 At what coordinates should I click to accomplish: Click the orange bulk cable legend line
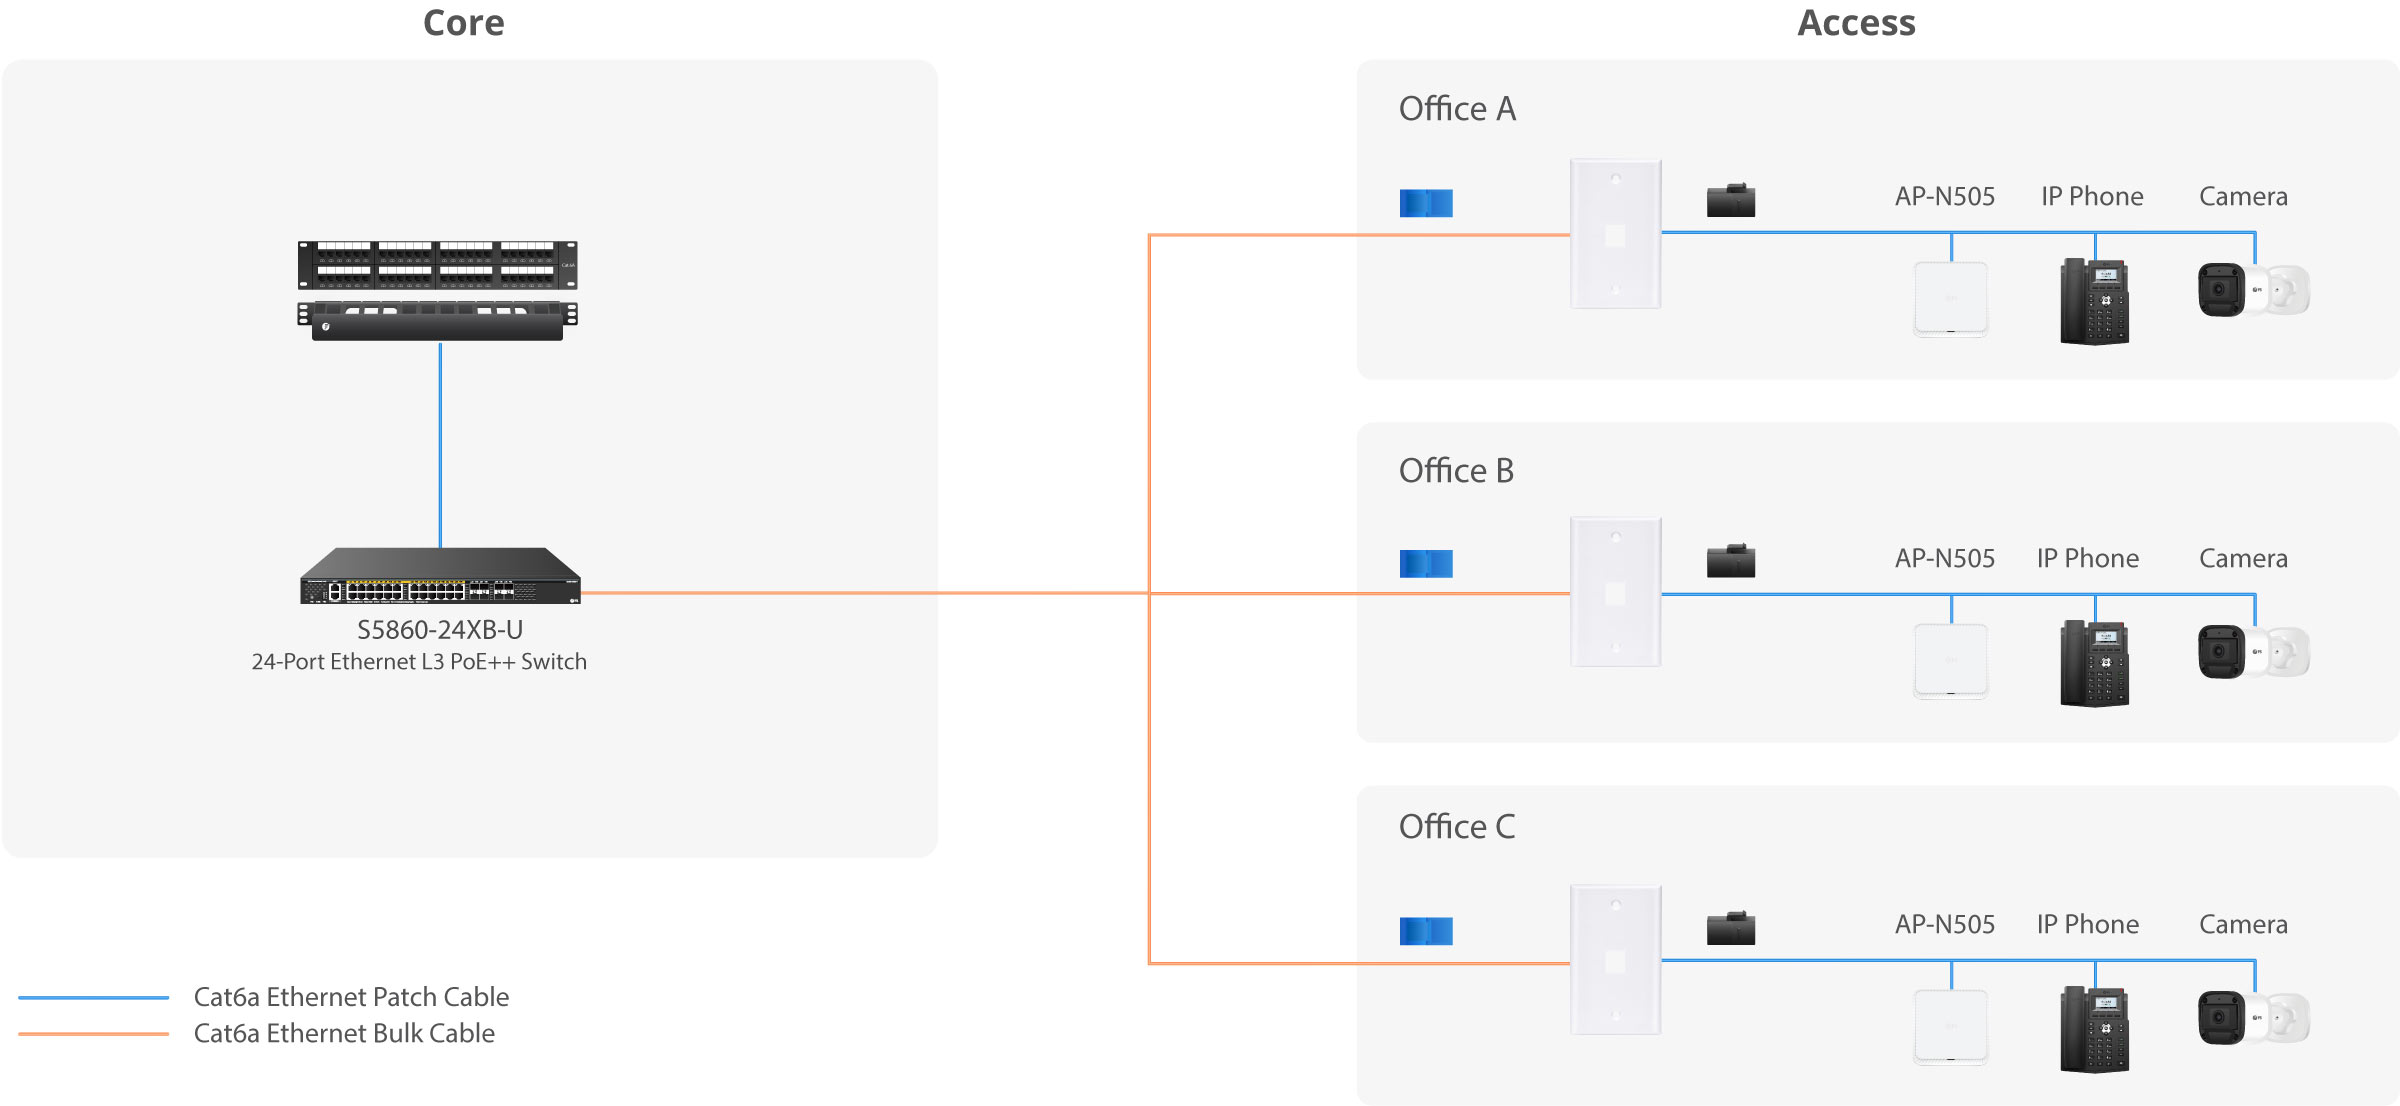click(93, 1034)
